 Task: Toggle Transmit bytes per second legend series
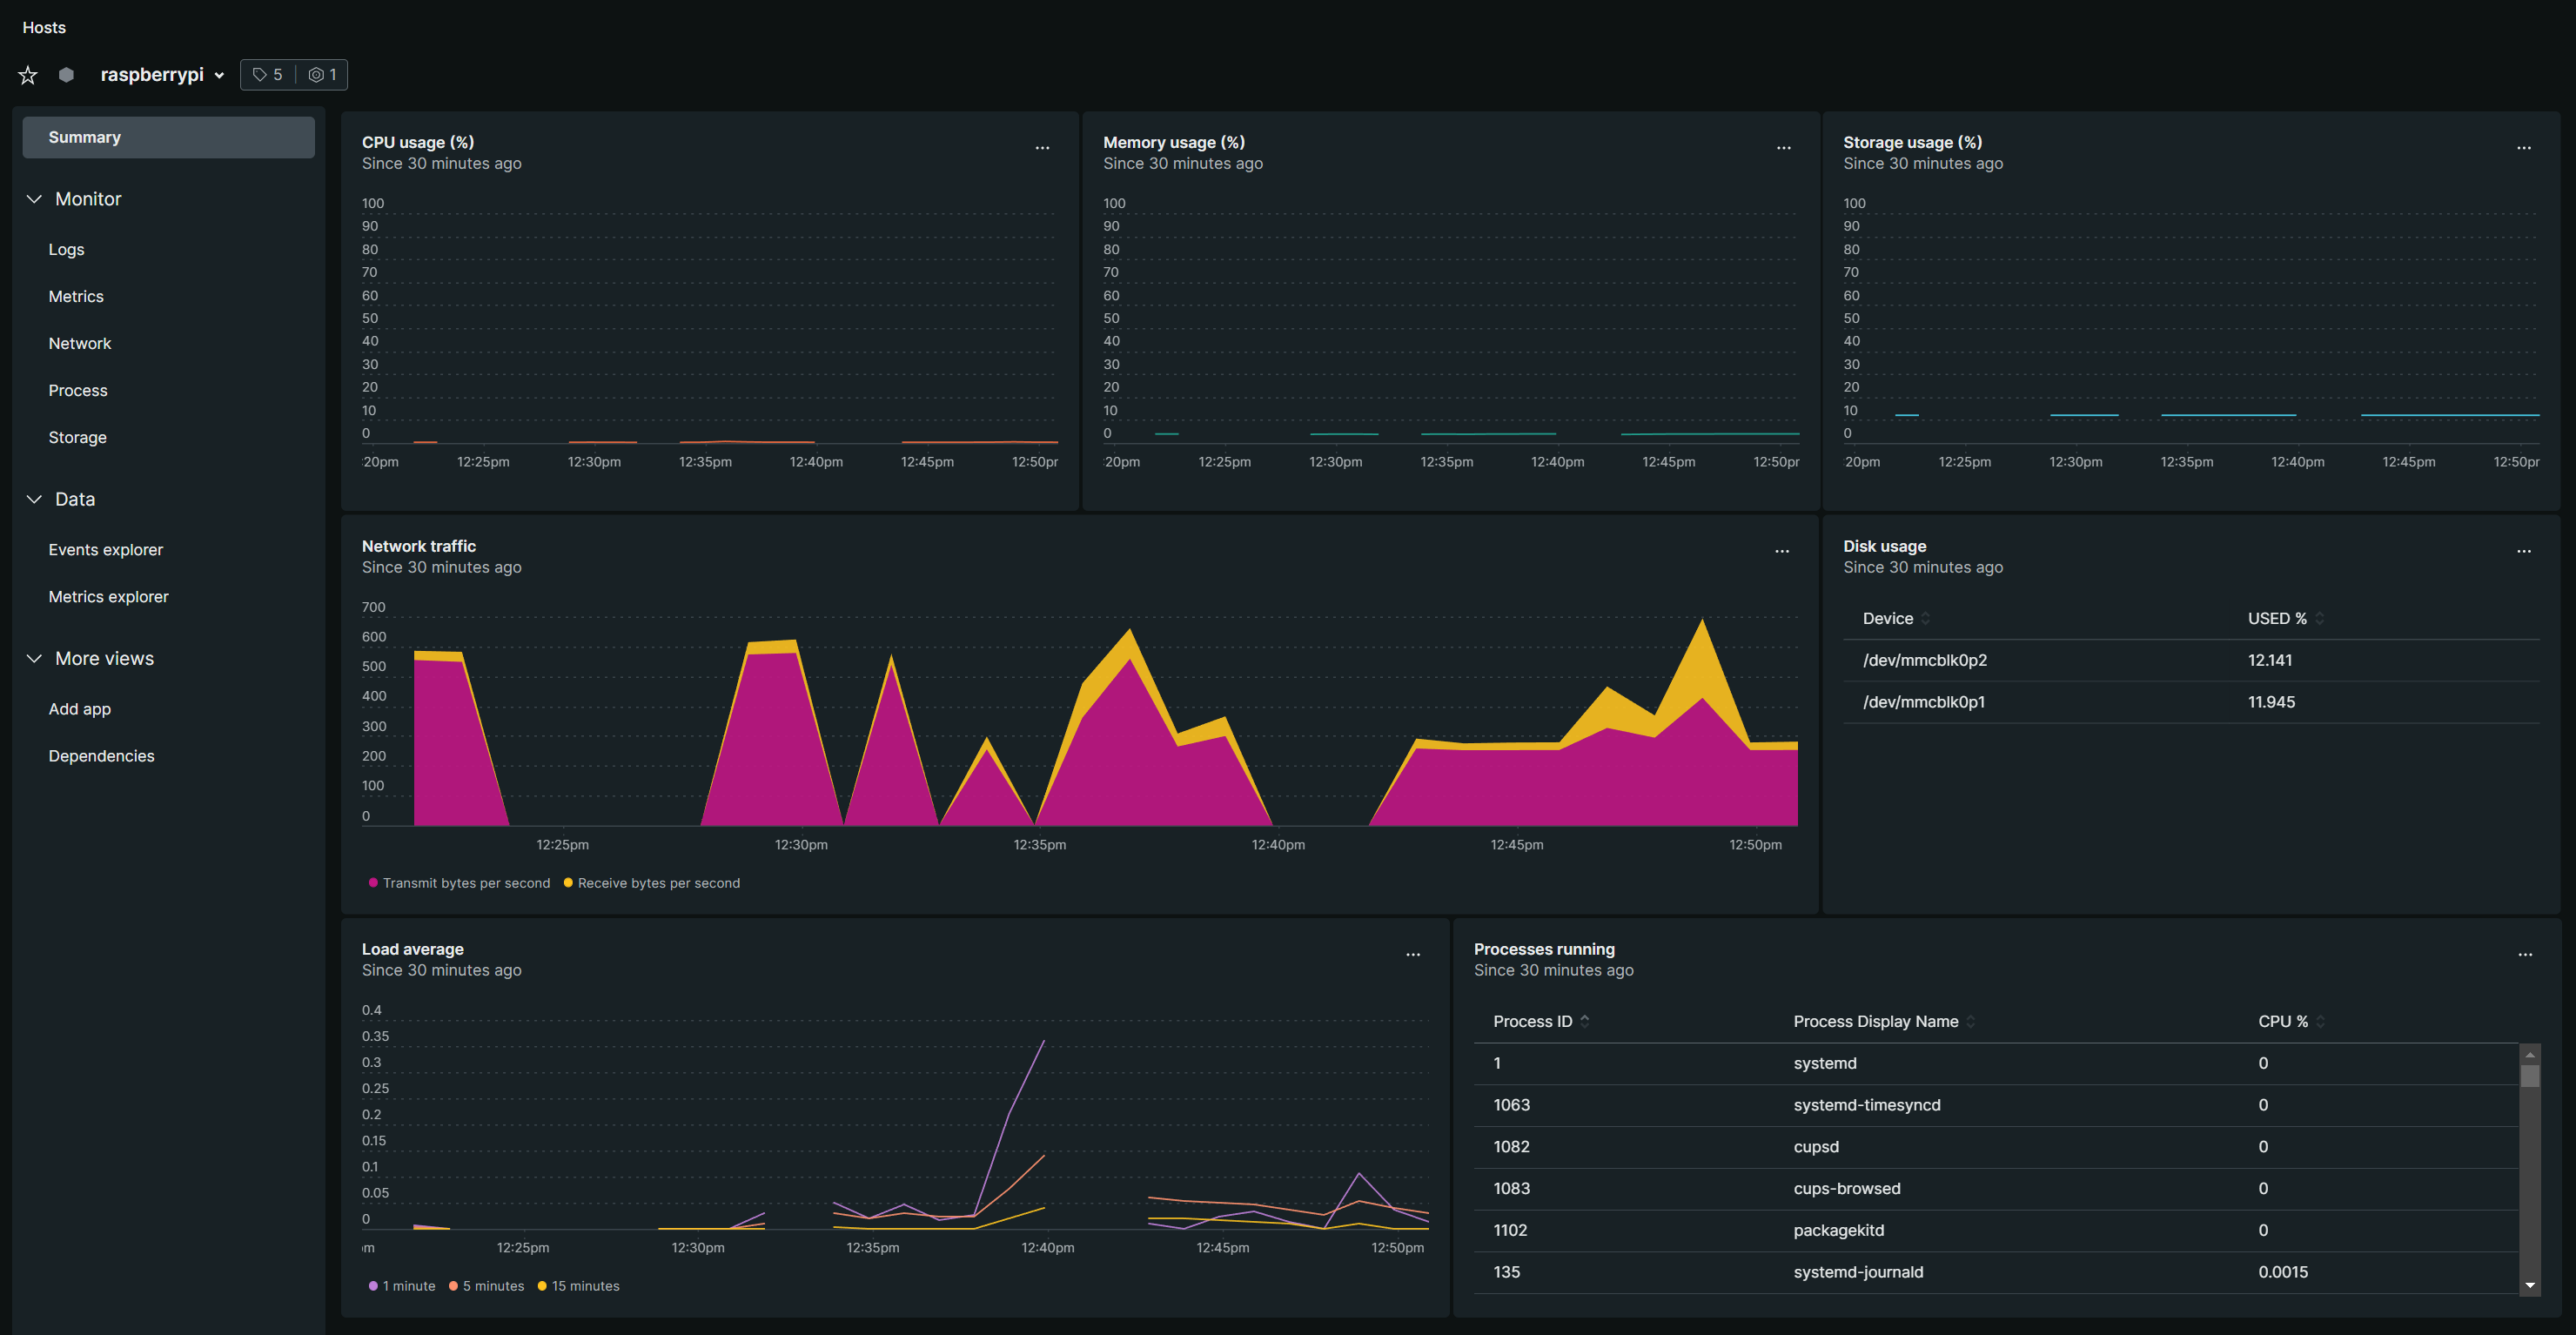(459, 883)
